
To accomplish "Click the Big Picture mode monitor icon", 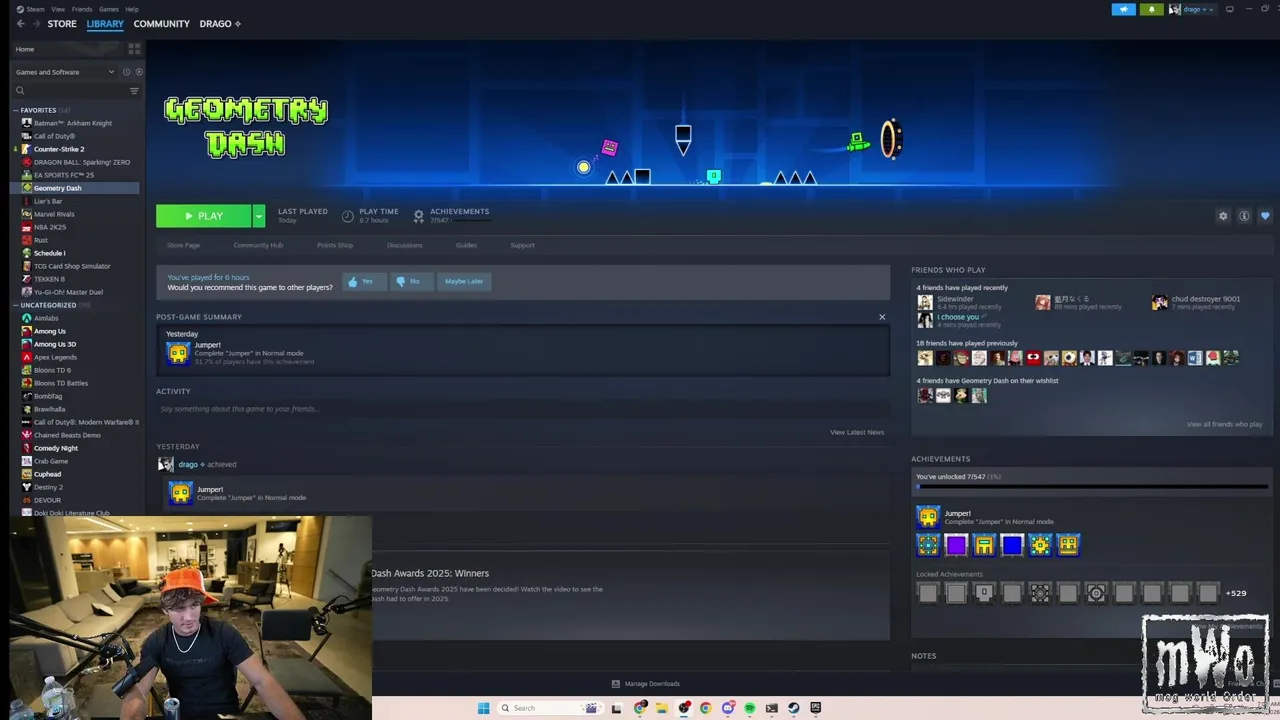I will point(1230,9).
